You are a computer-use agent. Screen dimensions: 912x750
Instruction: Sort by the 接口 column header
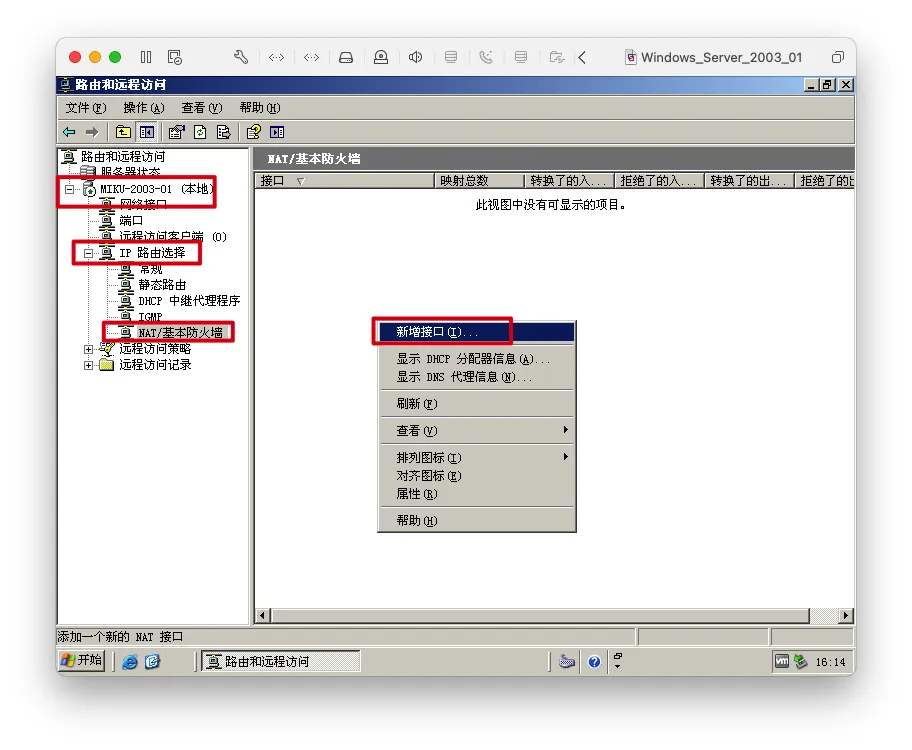pyautogui.click(x=344, y=181)
